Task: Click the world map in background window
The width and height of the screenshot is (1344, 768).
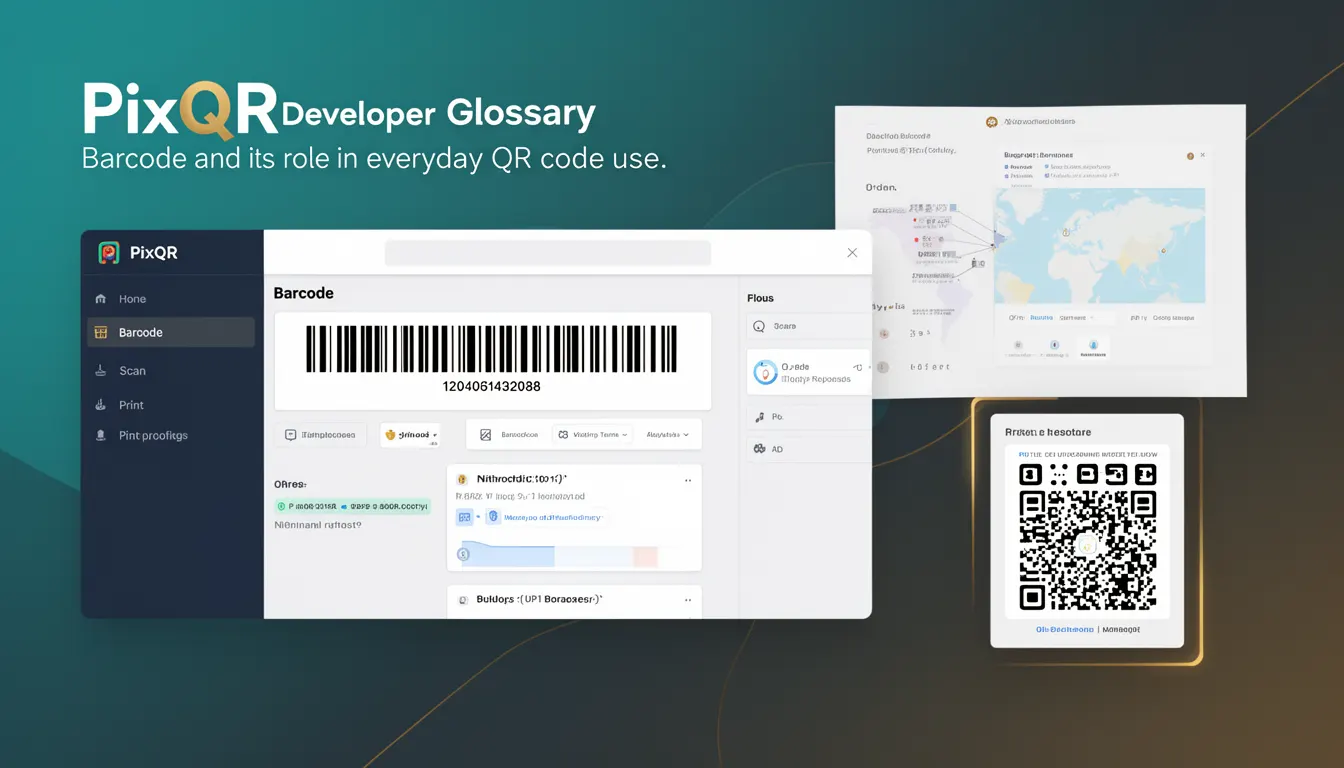Action: pyautogui.click(x=1099, y=246)
